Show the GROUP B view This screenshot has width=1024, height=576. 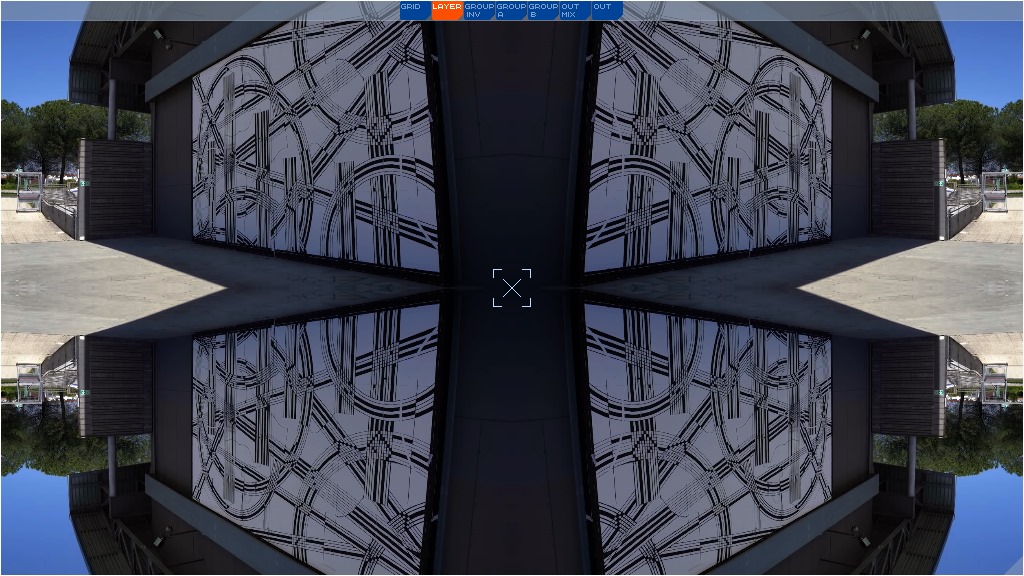tap(543, 10)
